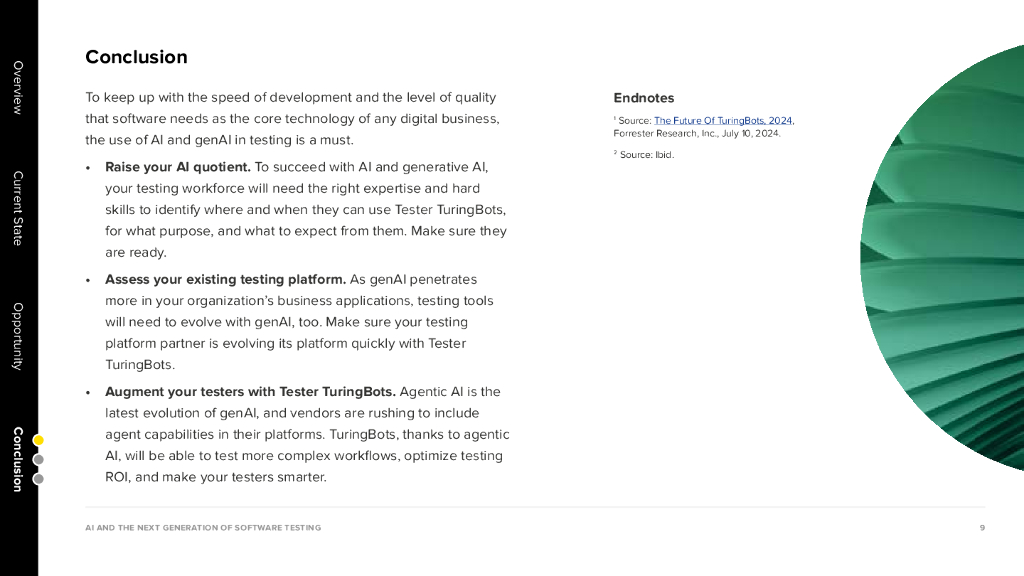
Task: Select the middle gray page dot
Action: 38,460
